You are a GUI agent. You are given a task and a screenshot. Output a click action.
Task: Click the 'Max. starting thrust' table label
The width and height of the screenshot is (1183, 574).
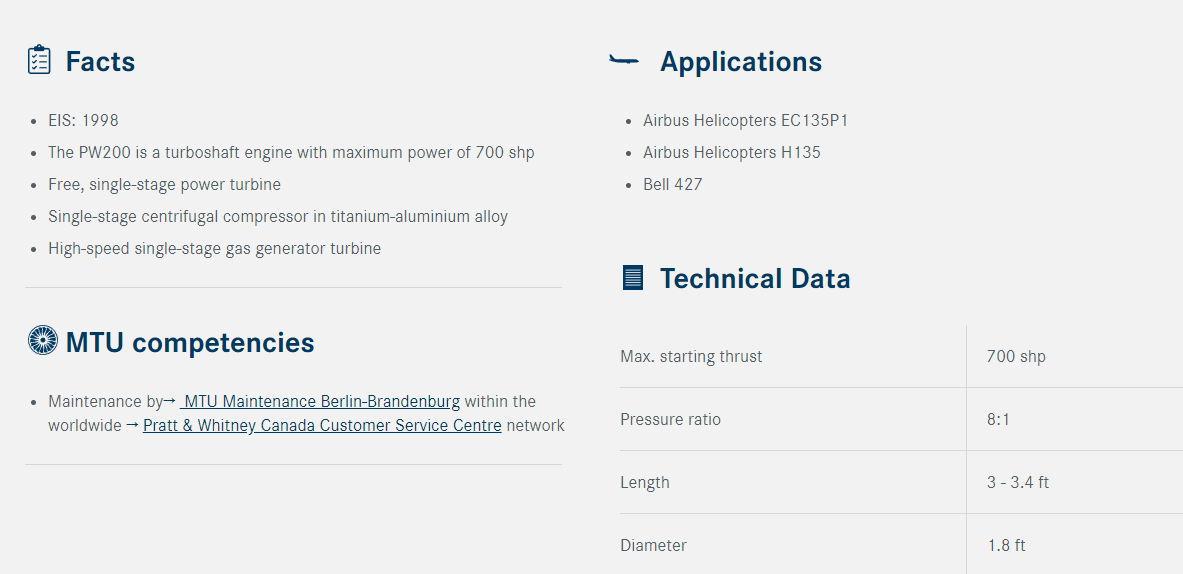pos(691,356)
